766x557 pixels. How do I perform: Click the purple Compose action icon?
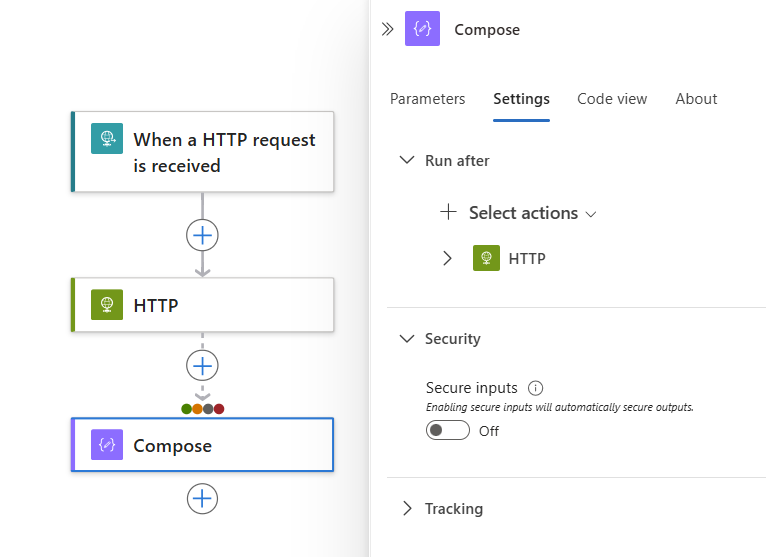(x=107, y=445)
